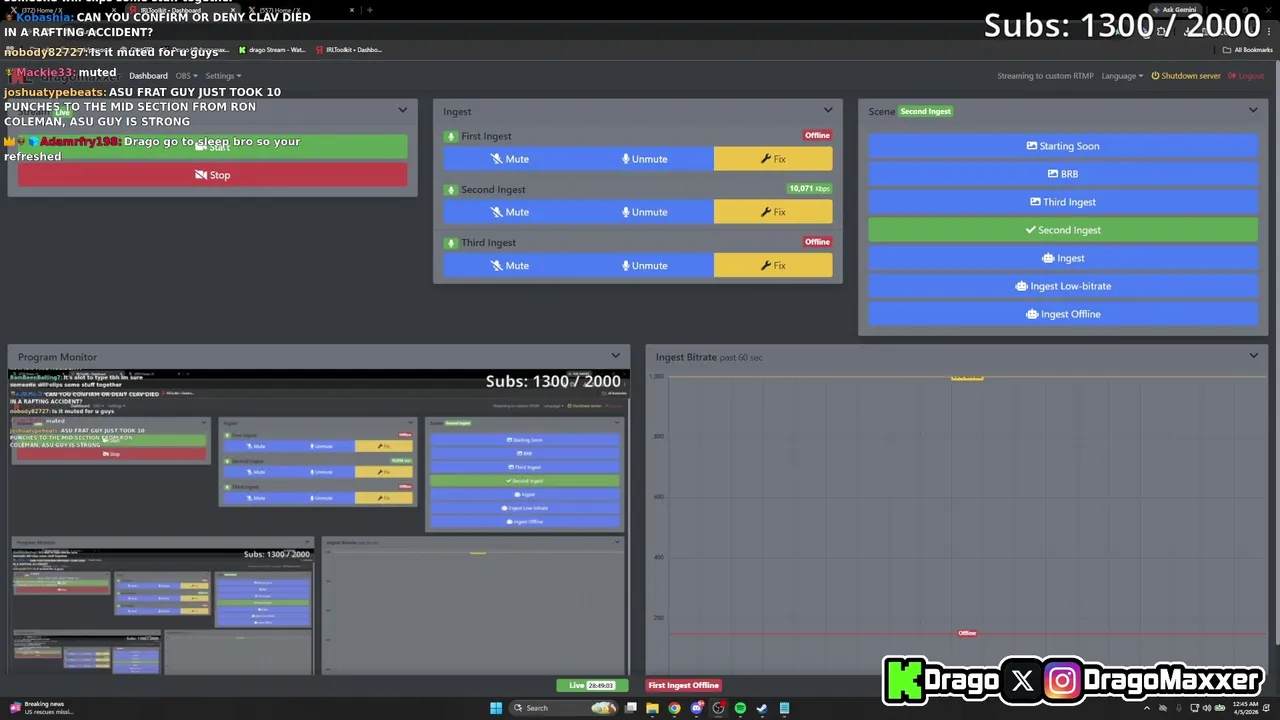This screenshot has height=720, width=1280.
Task: Click the Live 28:49:03 status badge
Action: point(592,685)
